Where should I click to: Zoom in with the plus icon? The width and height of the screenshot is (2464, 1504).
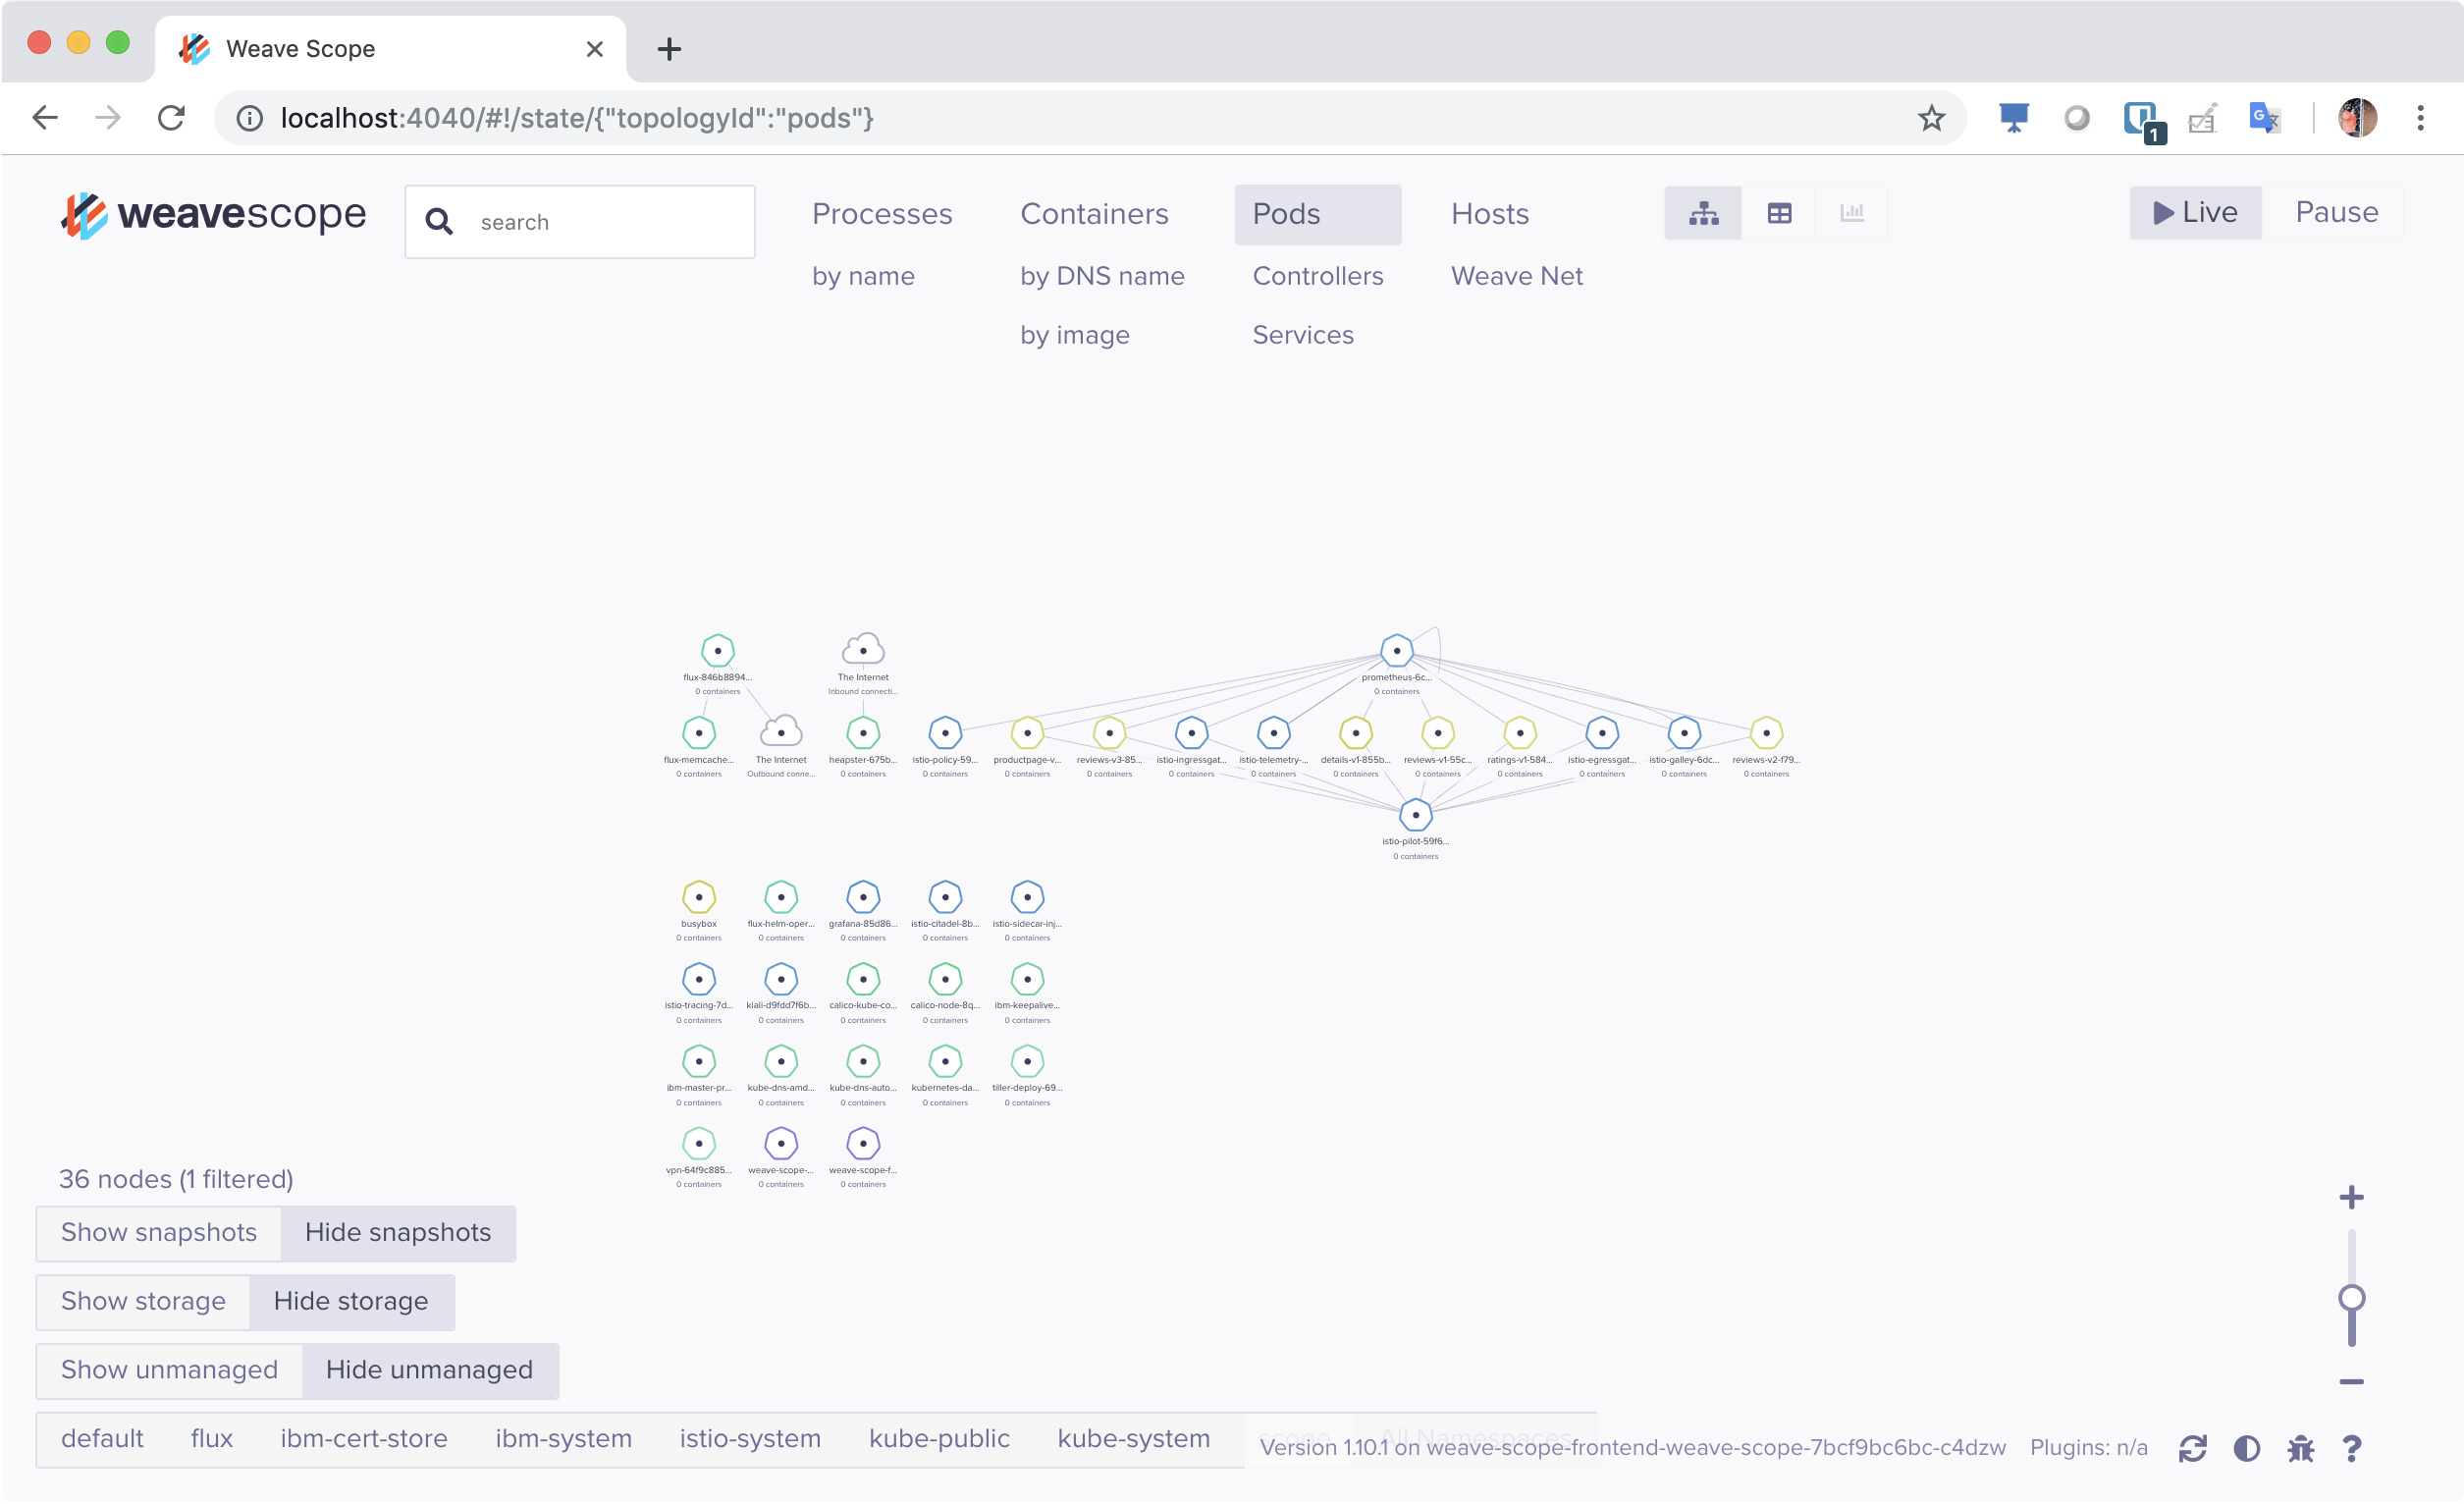pyautogui.click(x=2351, y=1197)
